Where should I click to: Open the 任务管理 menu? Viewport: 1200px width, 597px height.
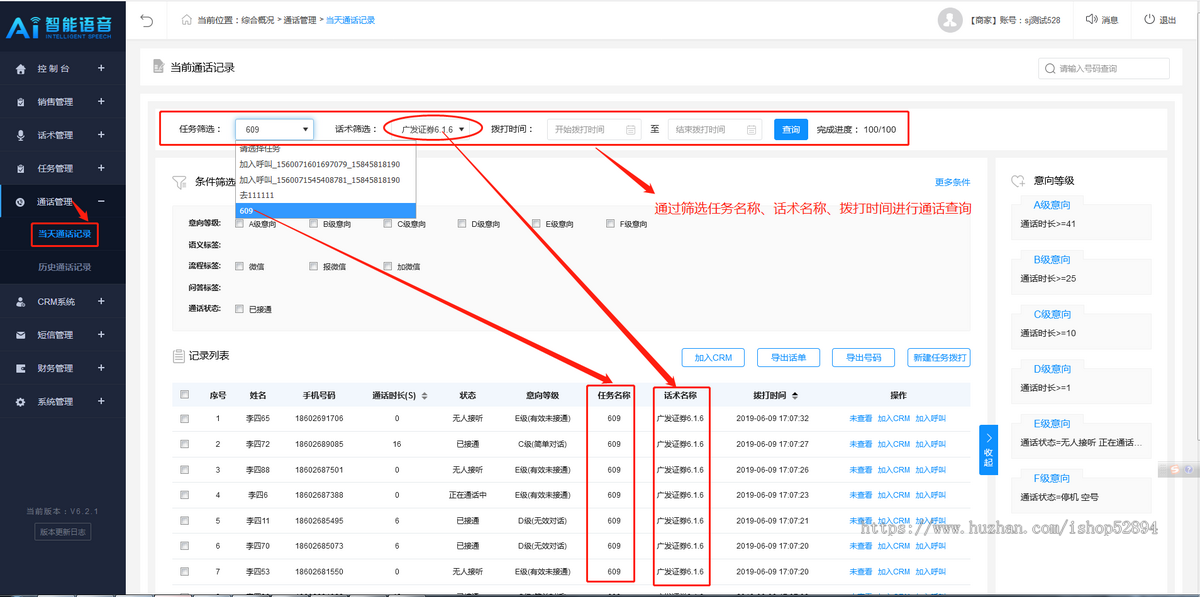tap(62, 168)
